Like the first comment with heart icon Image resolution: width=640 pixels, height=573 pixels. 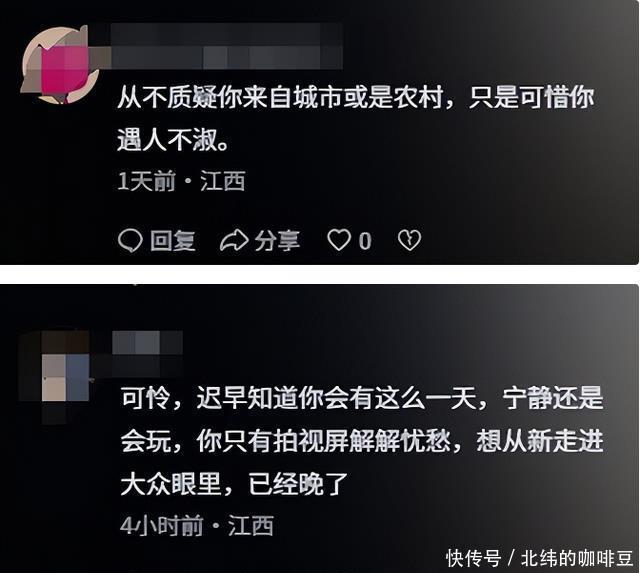pyautogui.click(x=339, y=240)
